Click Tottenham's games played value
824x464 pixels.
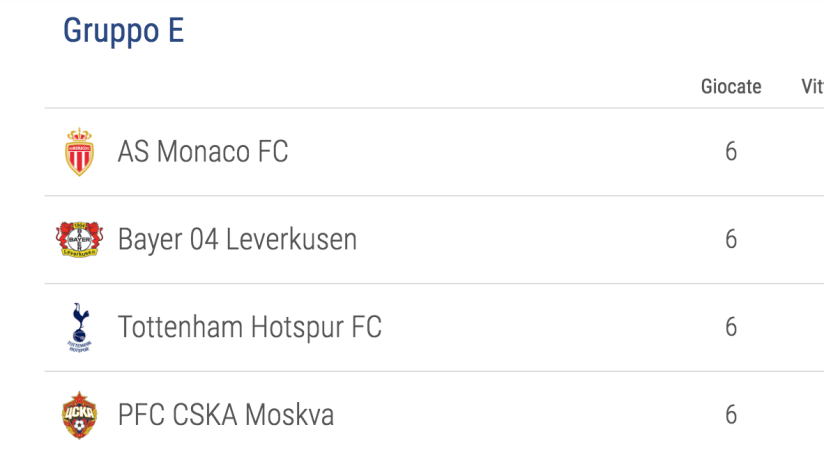(x=731, y=328)
